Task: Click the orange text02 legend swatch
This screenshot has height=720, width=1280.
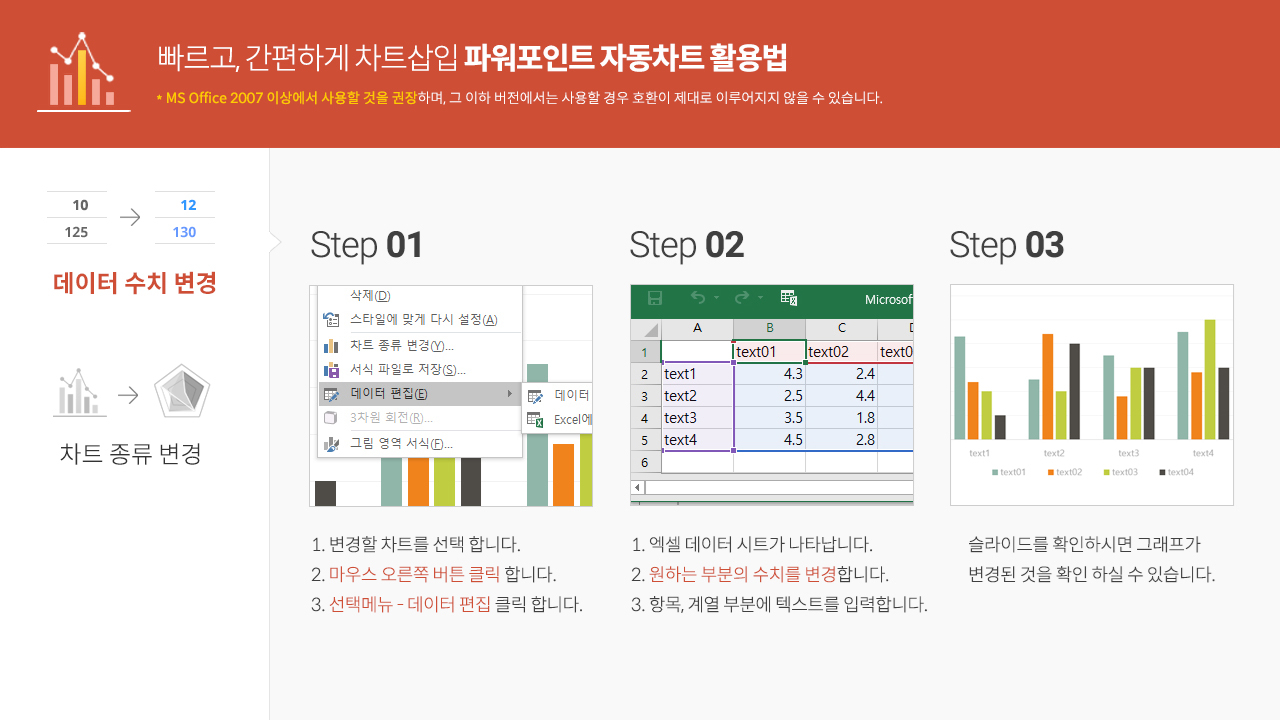Action: pyautogui.click(x=1051, y=472)
